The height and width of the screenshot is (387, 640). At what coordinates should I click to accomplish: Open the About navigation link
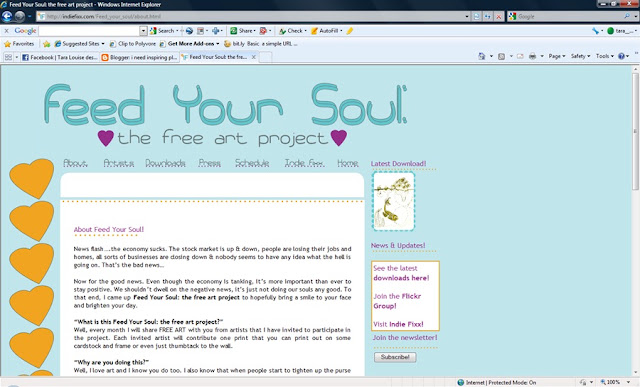pos(76,163)
